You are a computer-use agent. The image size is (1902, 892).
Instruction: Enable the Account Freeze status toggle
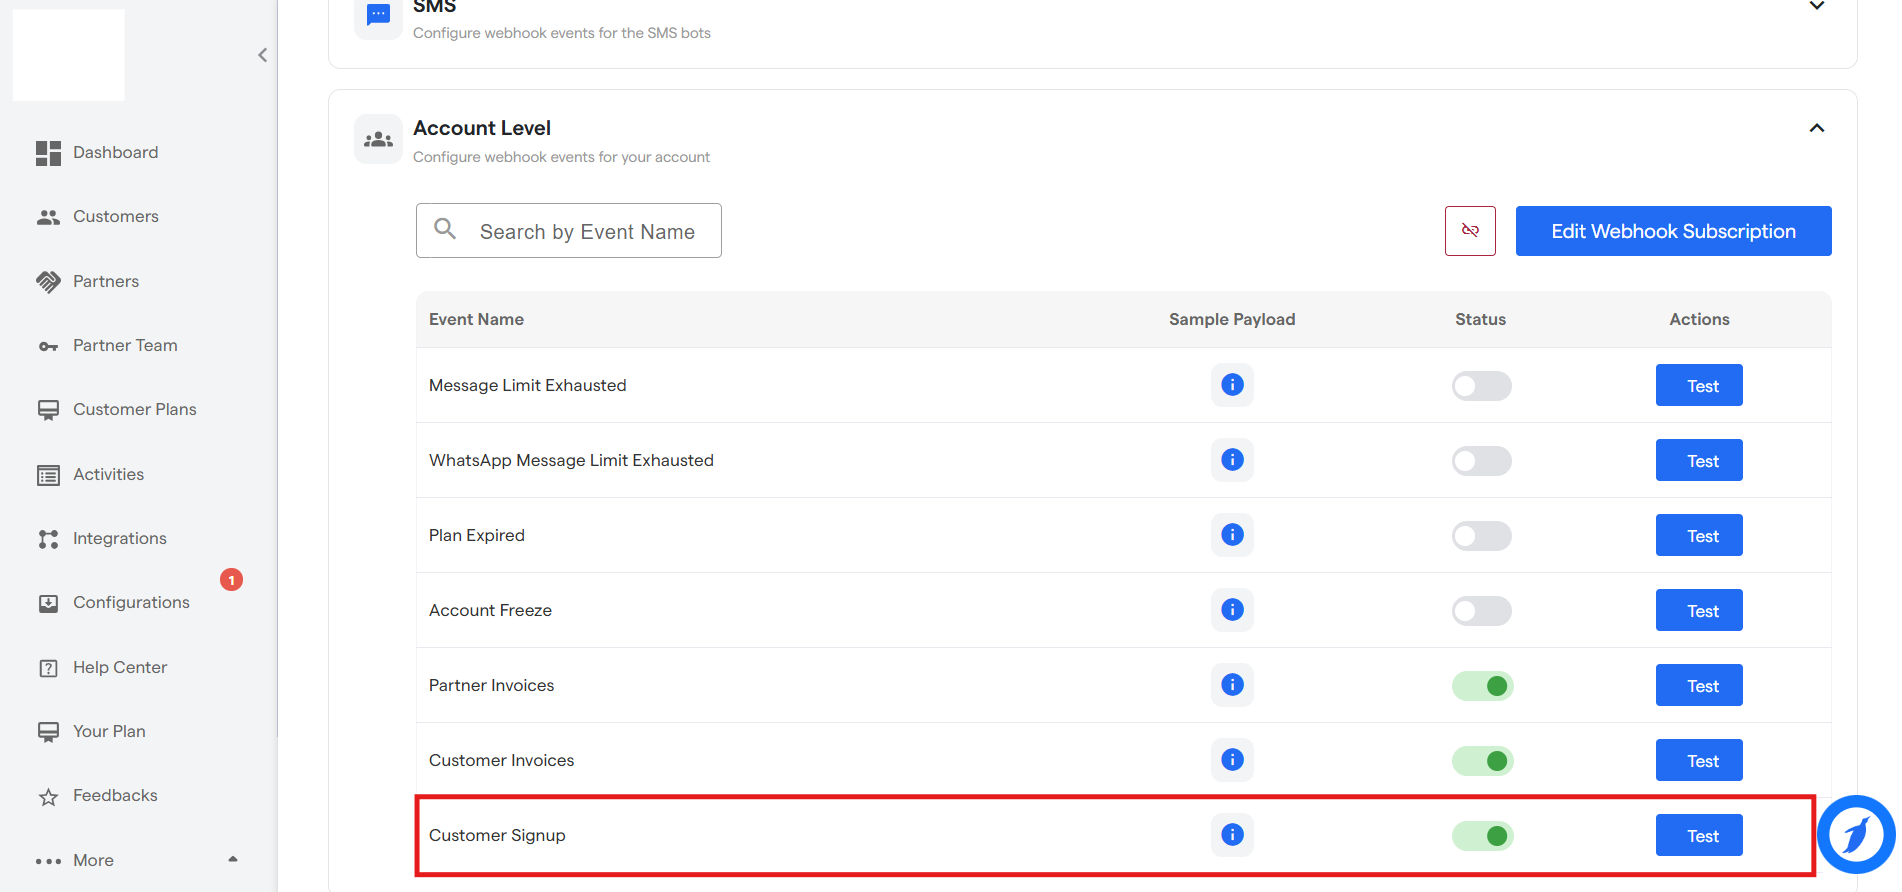1481,611
